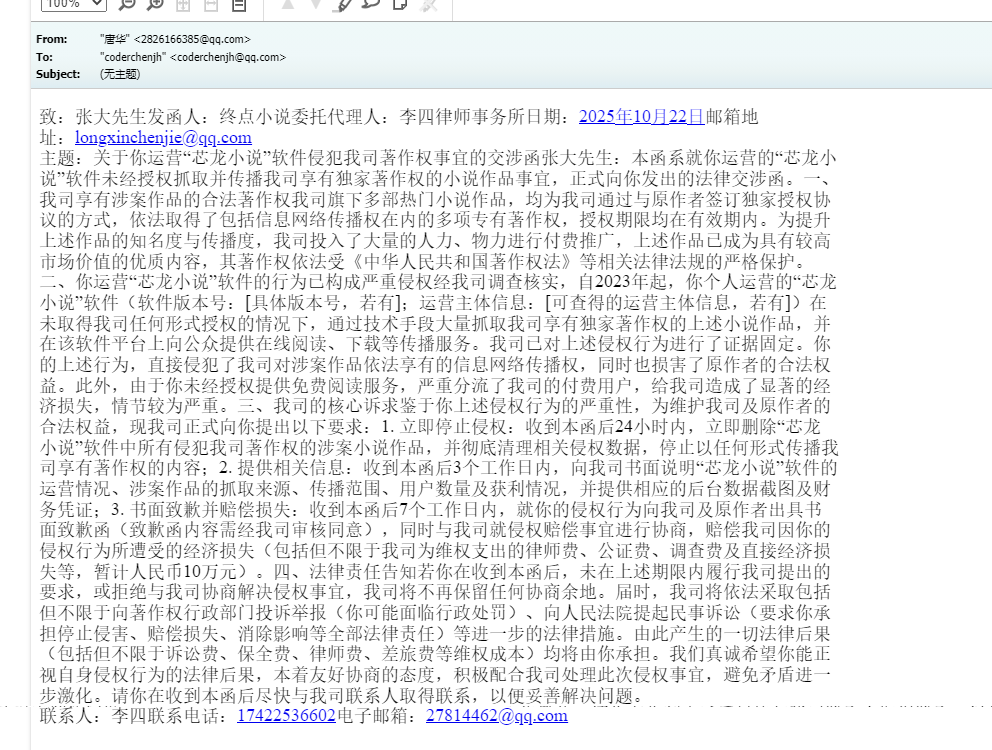Click sender address 2826166385@qq.com

pos(192,39)
